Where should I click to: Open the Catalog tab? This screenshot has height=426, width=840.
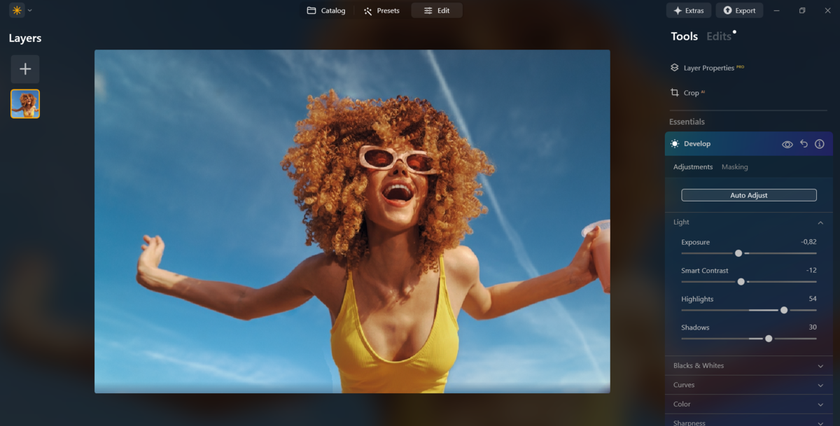(x=326, y=10)
